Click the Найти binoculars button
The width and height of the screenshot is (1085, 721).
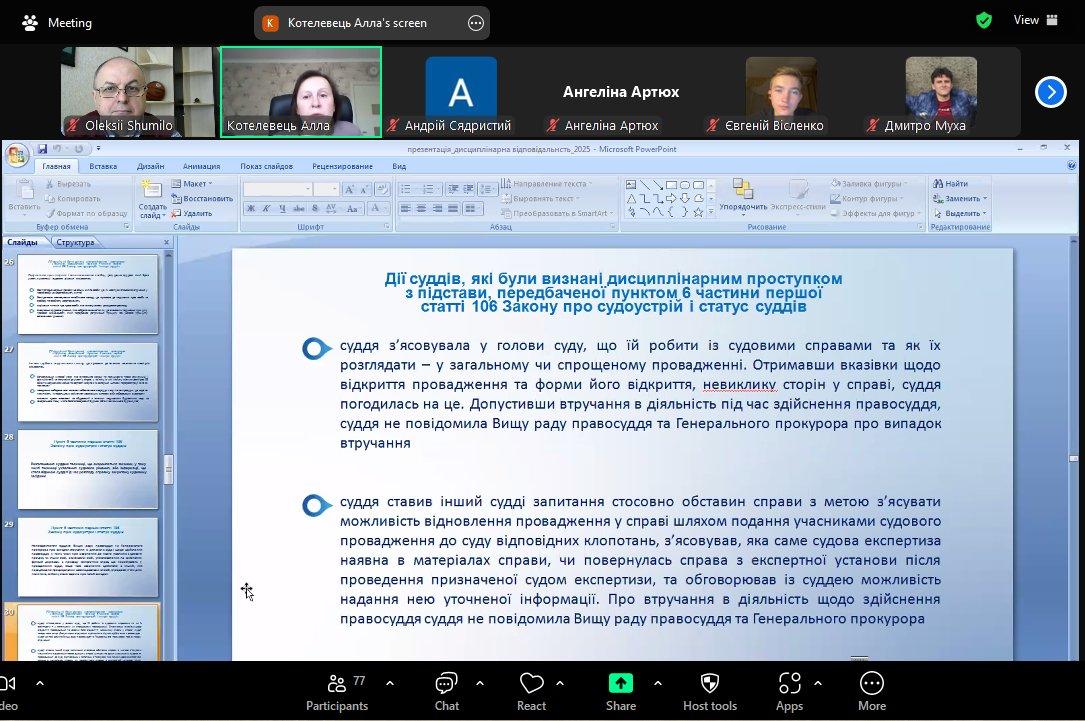point(950,183)
